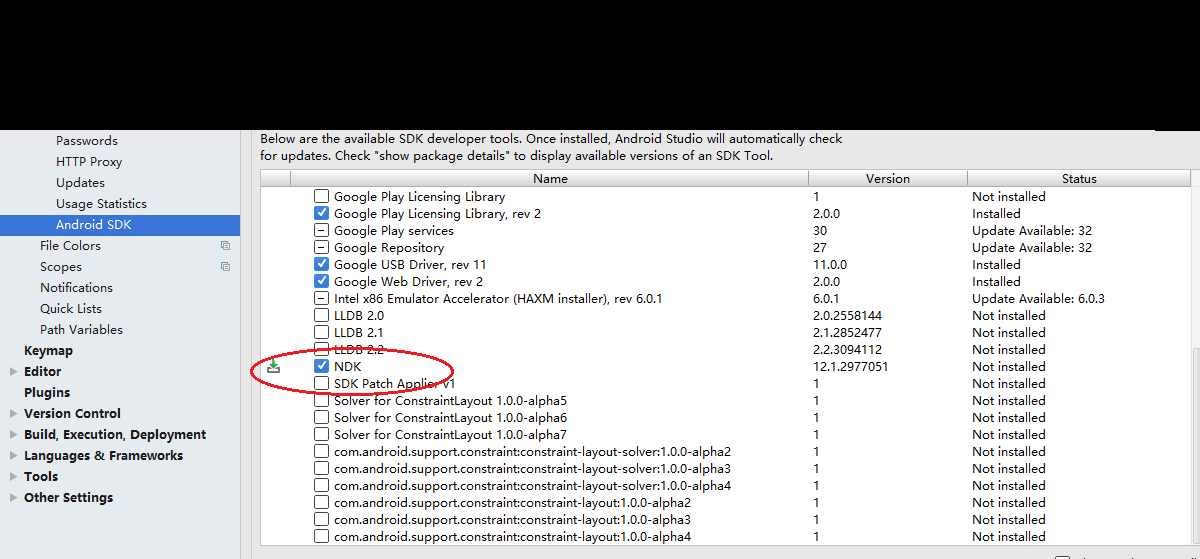Viewport: 1200px width, 559px height.
Task: Select the Plugins settings entry
Action: click(47, 393)
